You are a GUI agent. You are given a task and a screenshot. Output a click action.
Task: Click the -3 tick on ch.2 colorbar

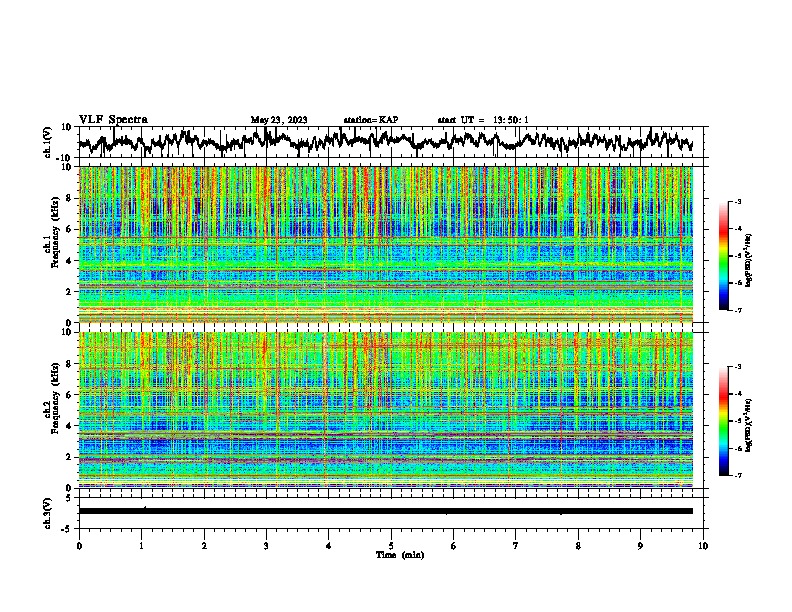click(x=737, y=367)
